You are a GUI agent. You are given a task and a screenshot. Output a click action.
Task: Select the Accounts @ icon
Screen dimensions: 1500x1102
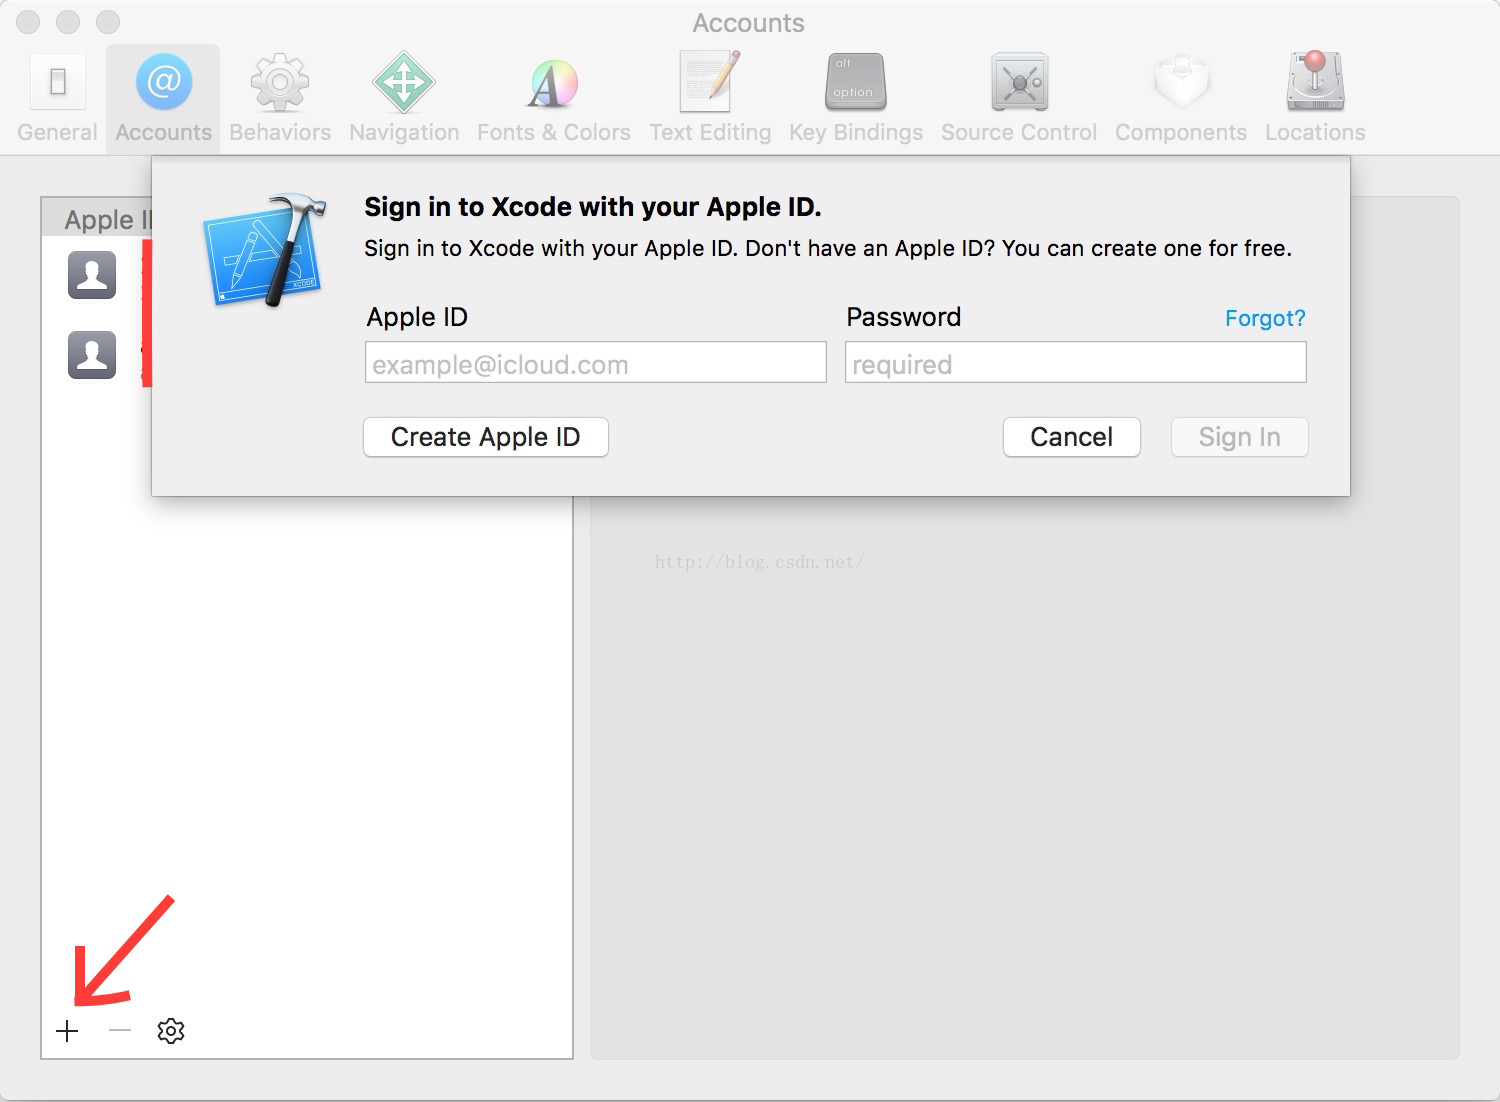(x=163, y=82)
